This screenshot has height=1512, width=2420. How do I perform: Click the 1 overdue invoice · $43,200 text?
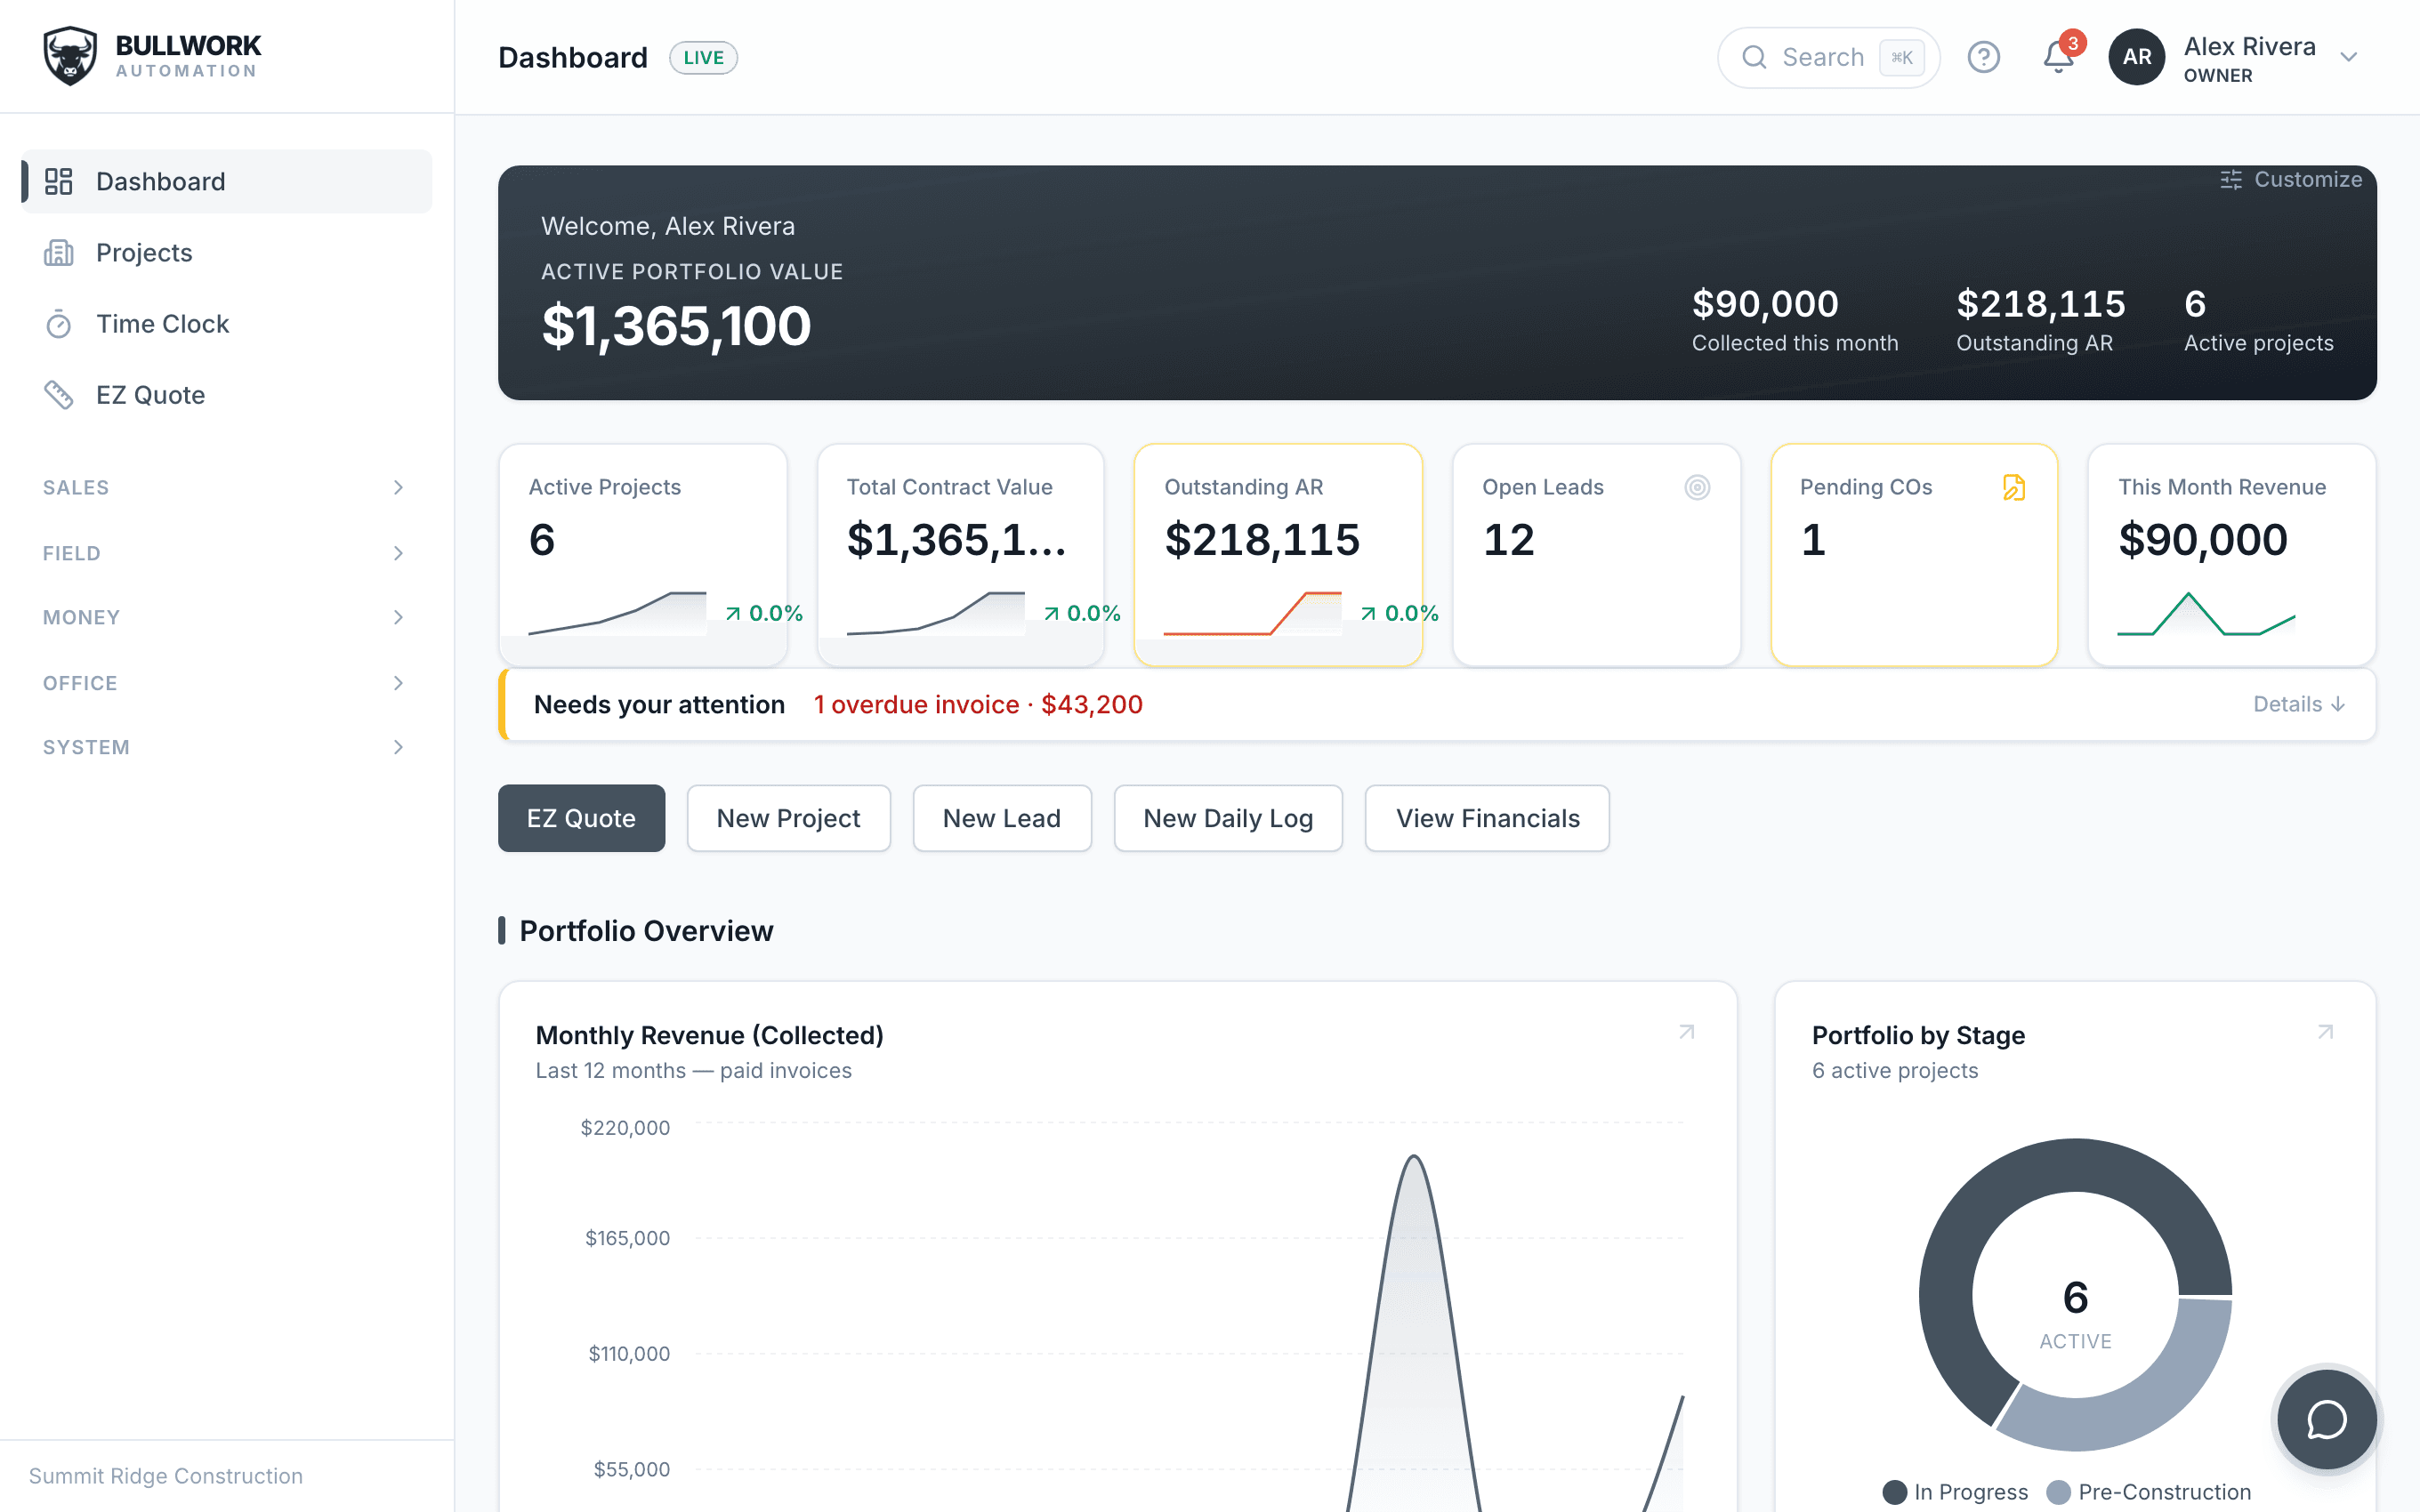coord(978,704)
